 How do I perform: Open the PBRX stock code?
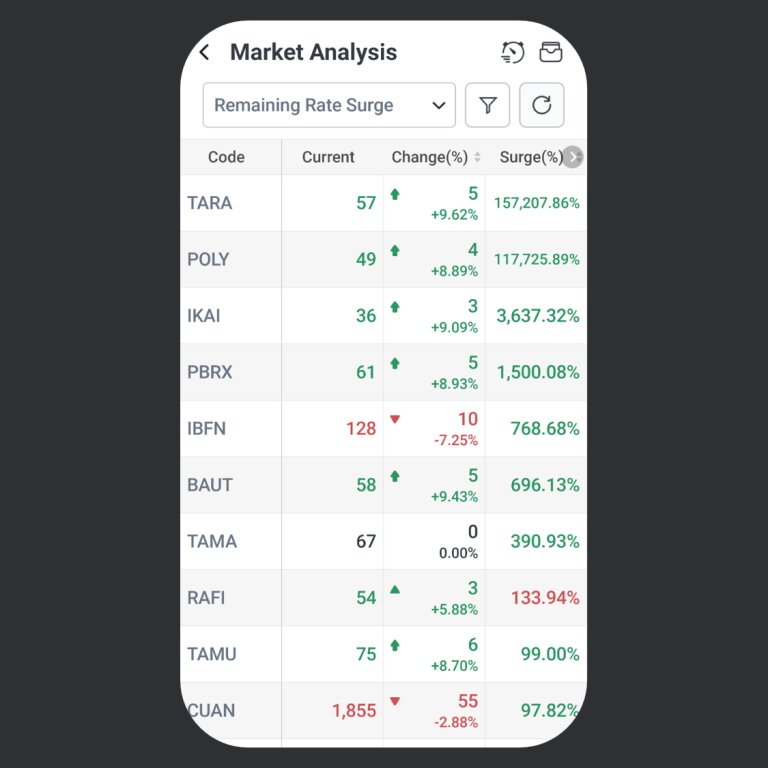[x=210, y=372]
